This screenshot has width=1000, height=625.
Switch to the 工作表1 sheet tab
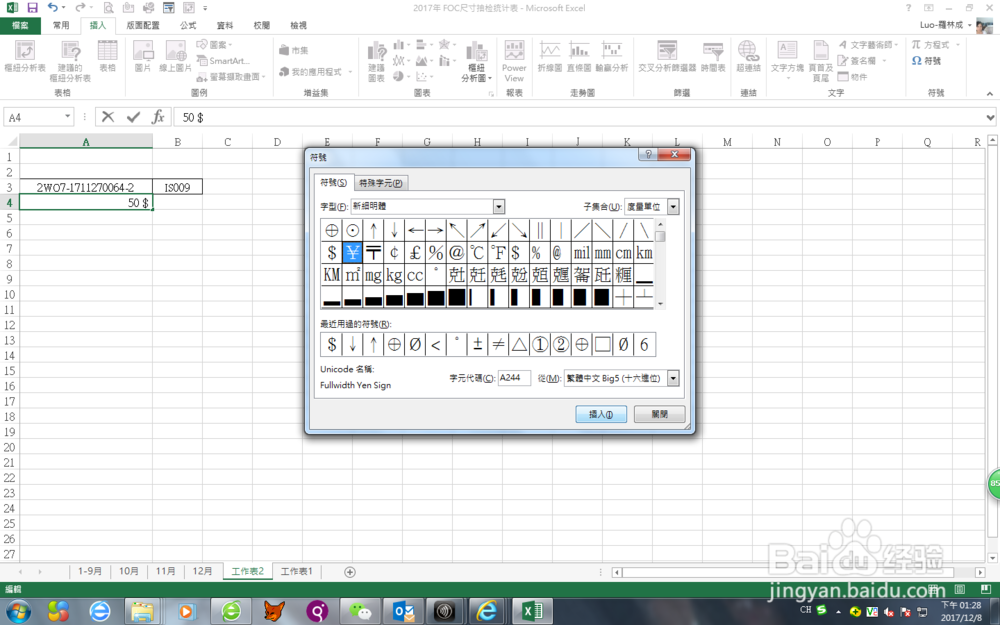point(297,571)
